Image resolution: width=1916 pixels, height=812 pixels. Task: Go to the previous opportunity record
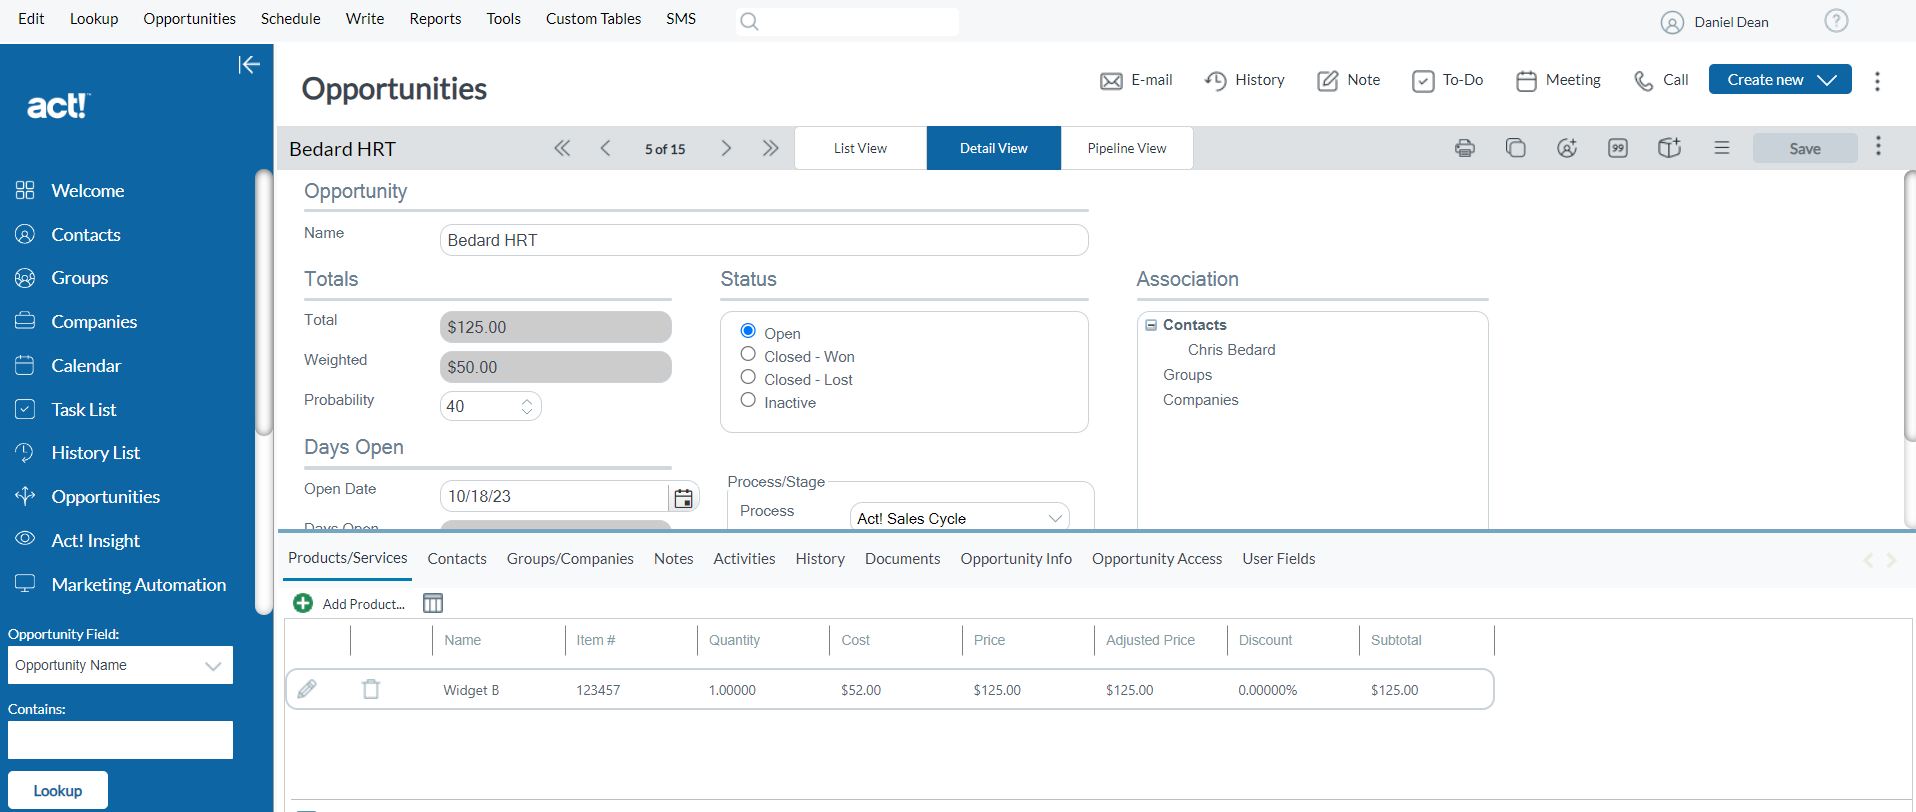(605, 148)
